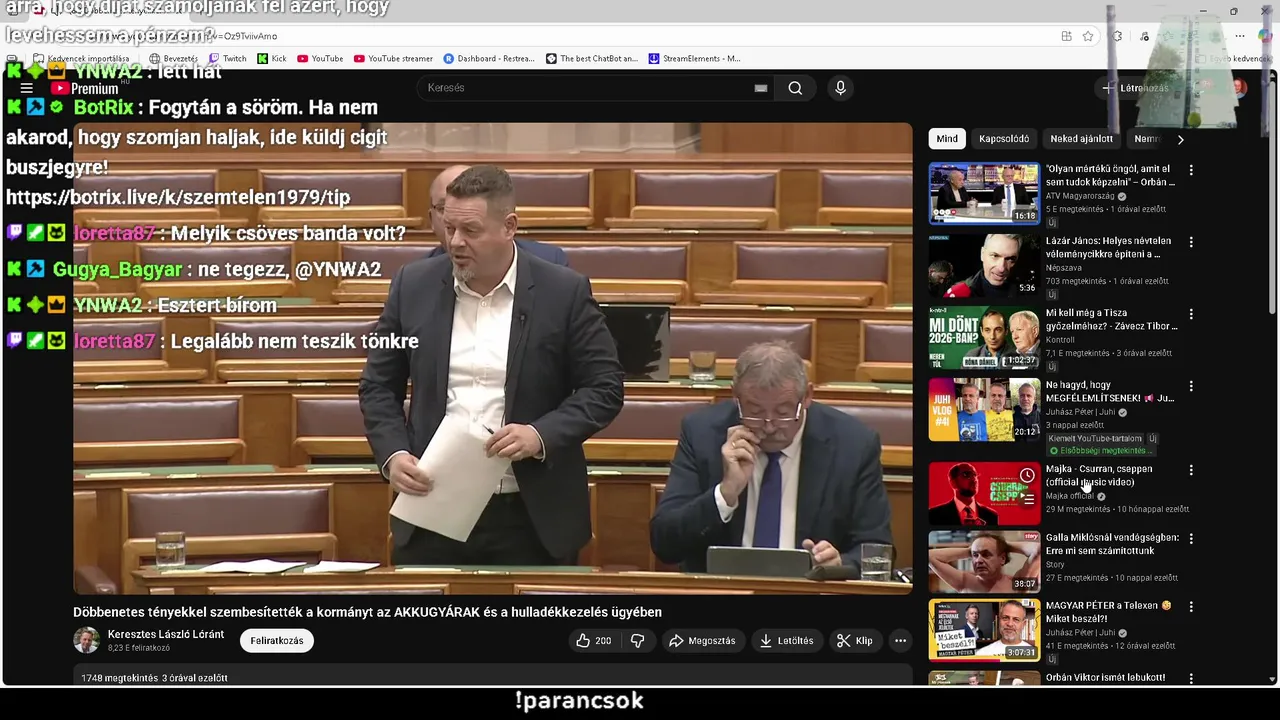Viewport: 1280px width, 720px height.
Task: Add Majka video to Watch Later clock icon
Action: [1027, 475]
